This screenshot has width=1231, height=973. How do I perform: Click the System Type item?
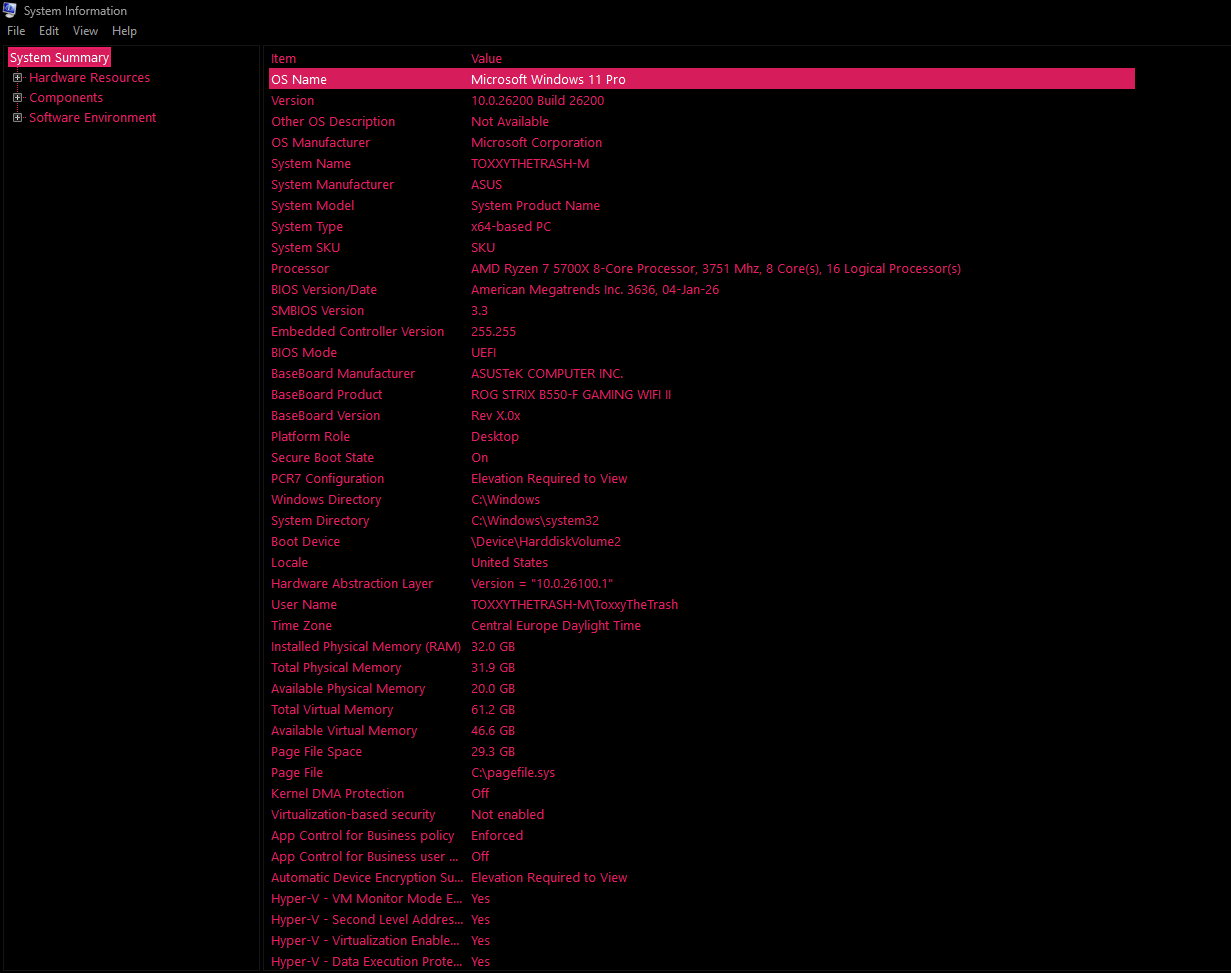(x=307, y=227)
